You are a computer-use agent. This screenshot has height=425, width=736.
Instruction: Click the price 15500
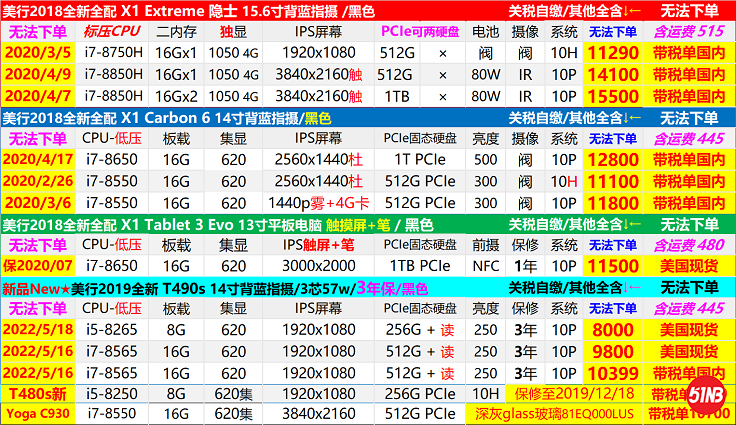click(x=613, y=96)
